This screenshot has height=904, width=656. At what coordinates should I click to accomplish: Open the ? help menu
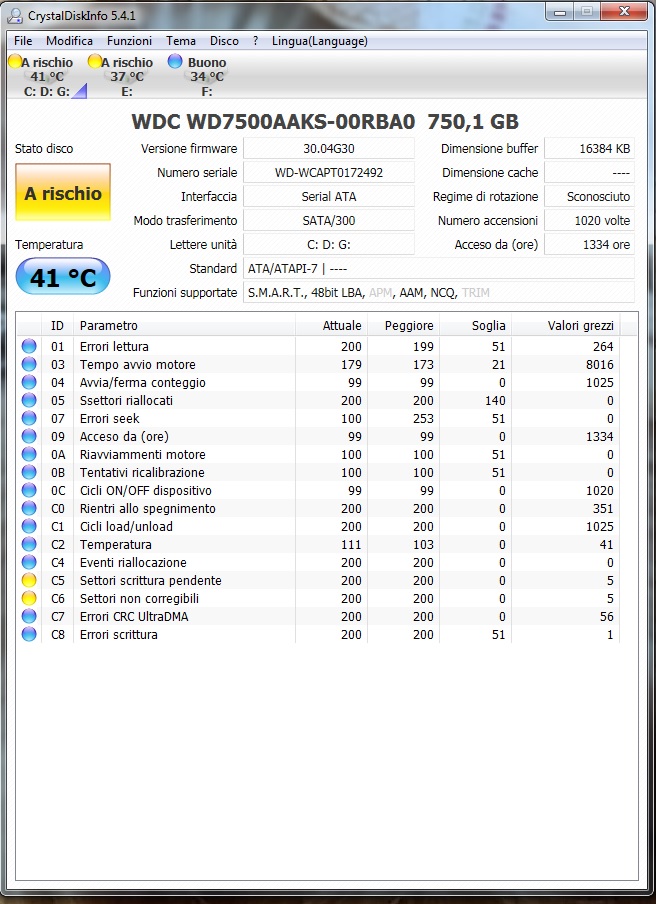click(255, 41)
